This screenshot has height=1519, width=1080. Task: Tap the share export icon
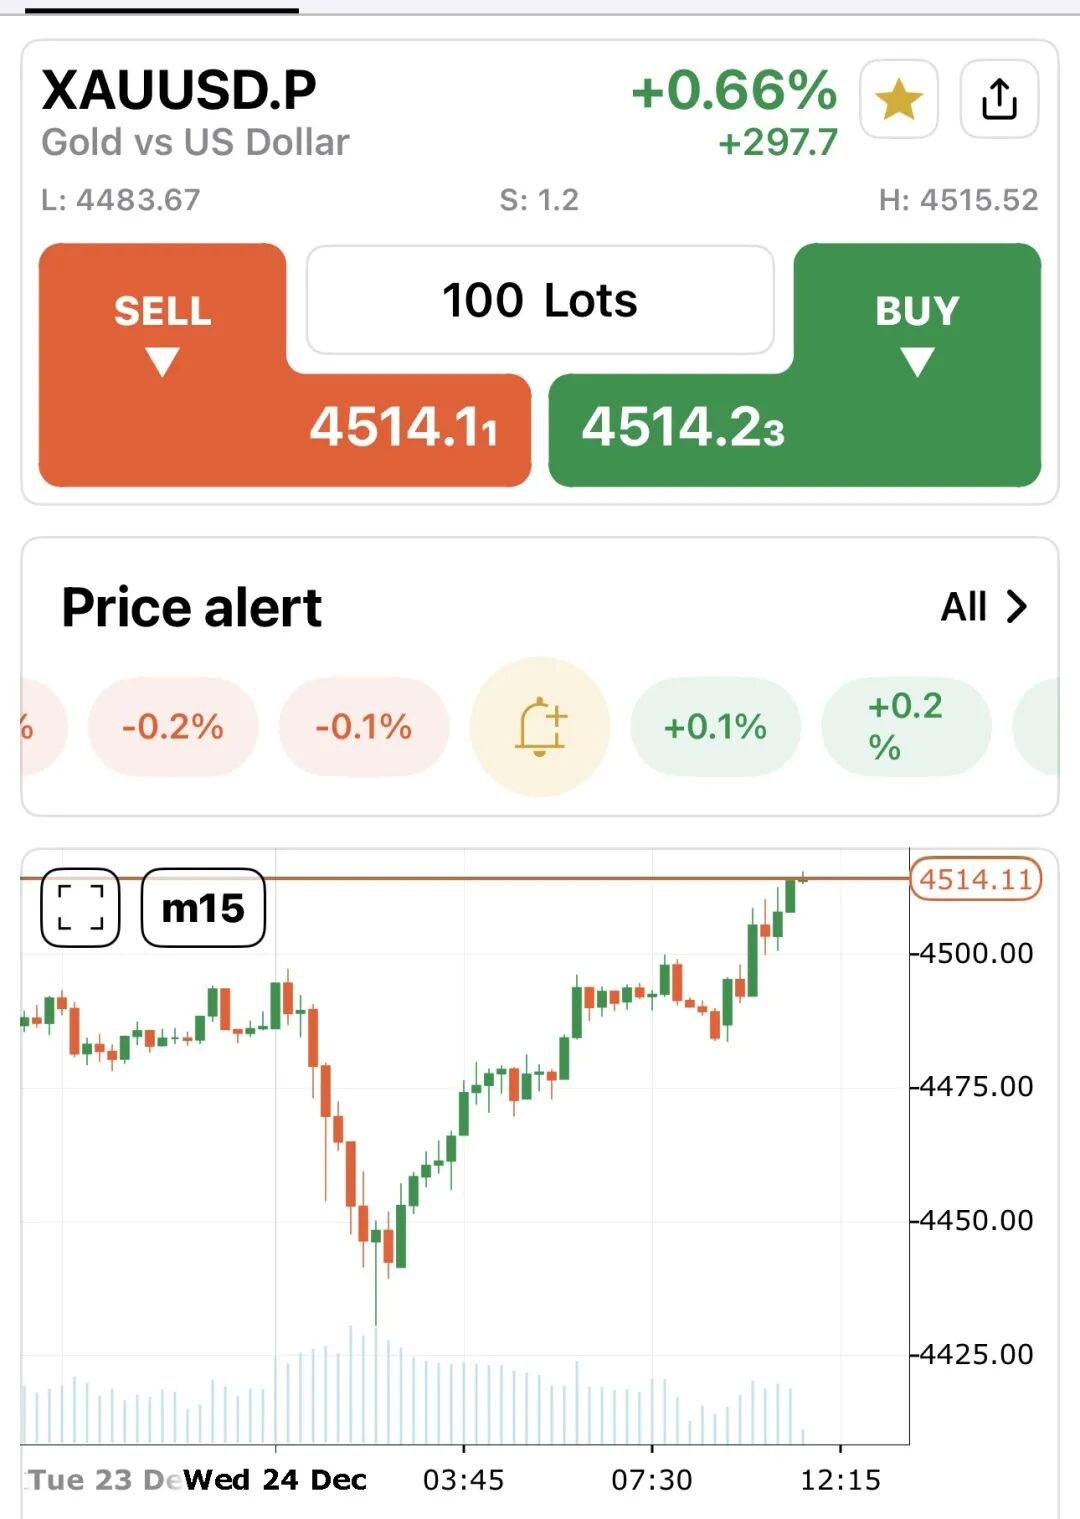(x=999, y=99)
